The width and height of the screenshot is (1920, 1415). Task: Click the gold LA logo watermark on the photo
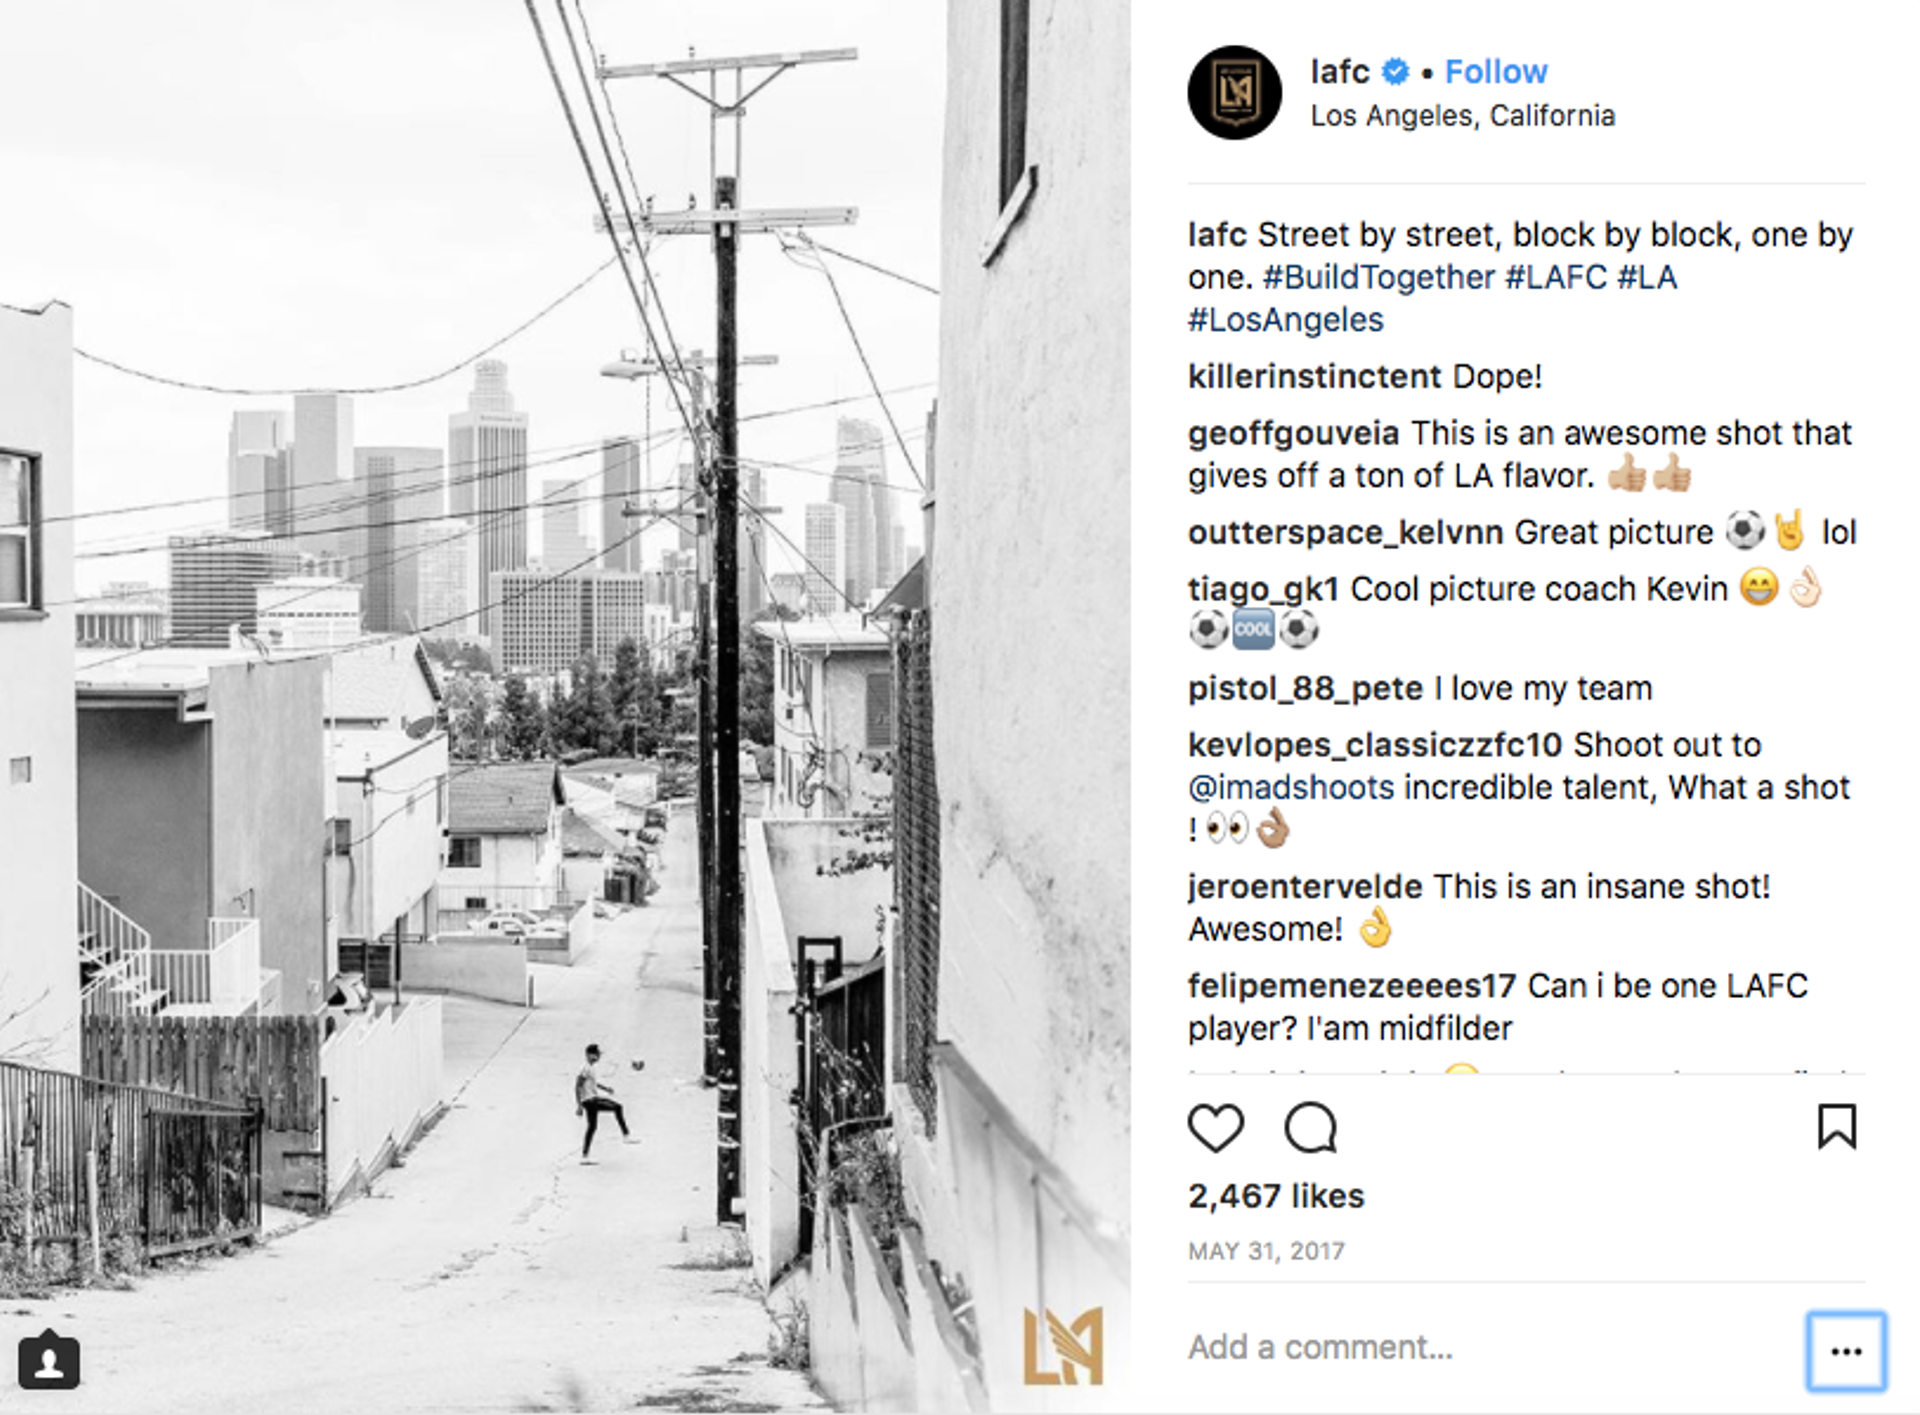click(1063, 1346)
